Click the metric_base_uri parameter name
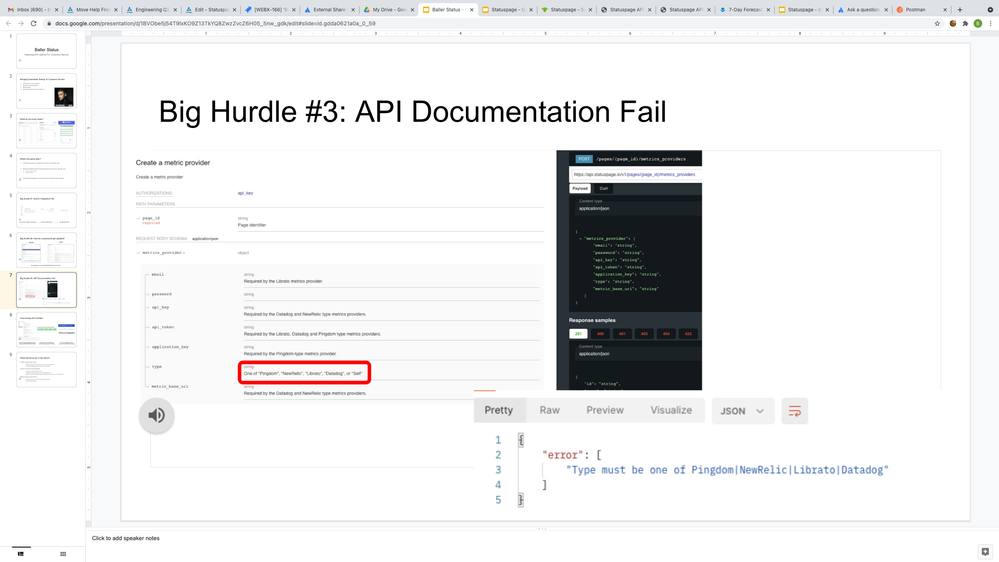This screenshot has height=562, width=999. tap(169, 387)
